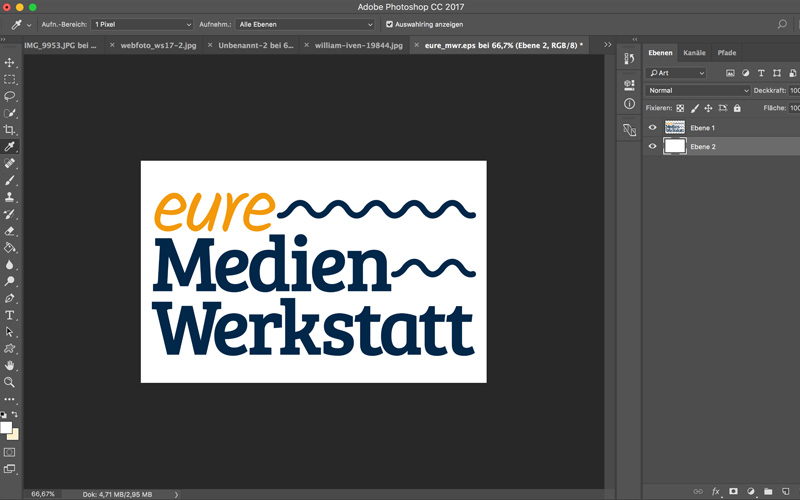Open the tool preset picker arrow

(x=29, y=24)
